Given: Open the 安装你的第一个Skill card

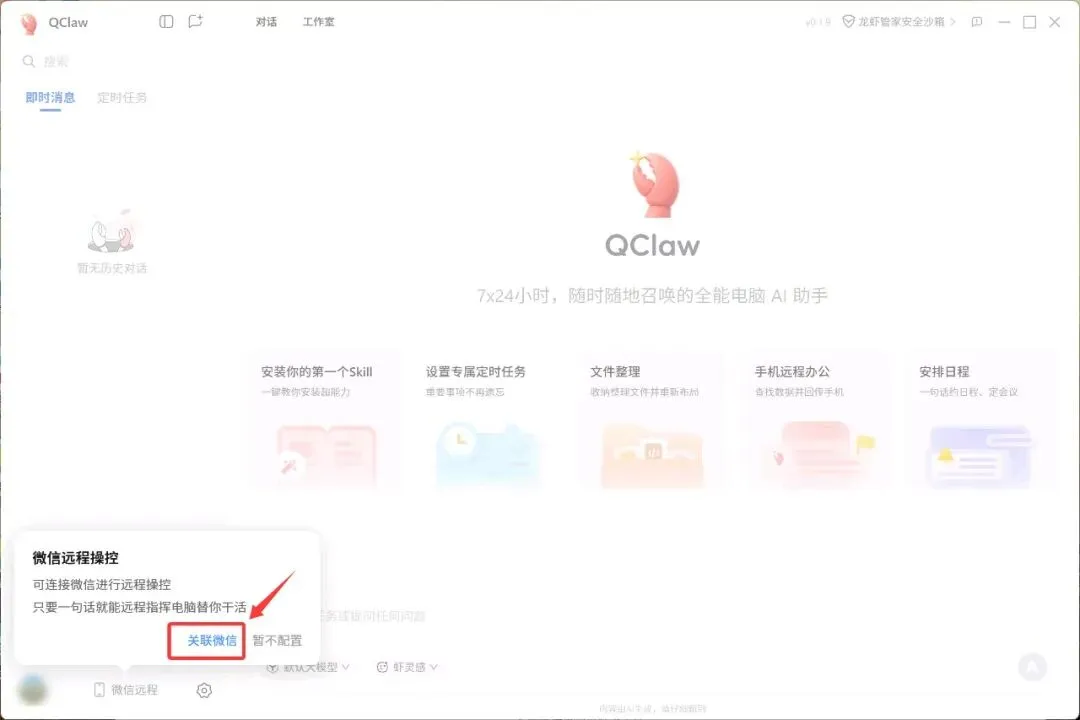Looking at the screenshot, I should pos(324,420).
